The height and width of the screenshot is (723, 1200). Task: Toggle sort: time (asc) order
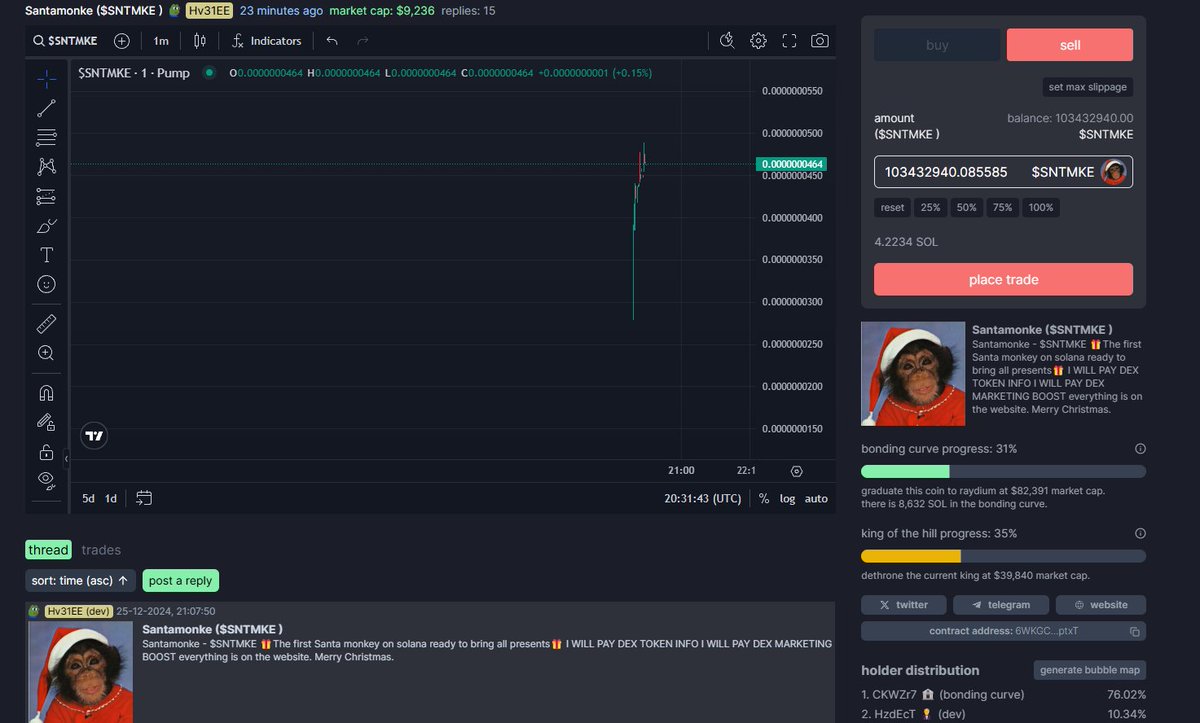click(80, 580)
